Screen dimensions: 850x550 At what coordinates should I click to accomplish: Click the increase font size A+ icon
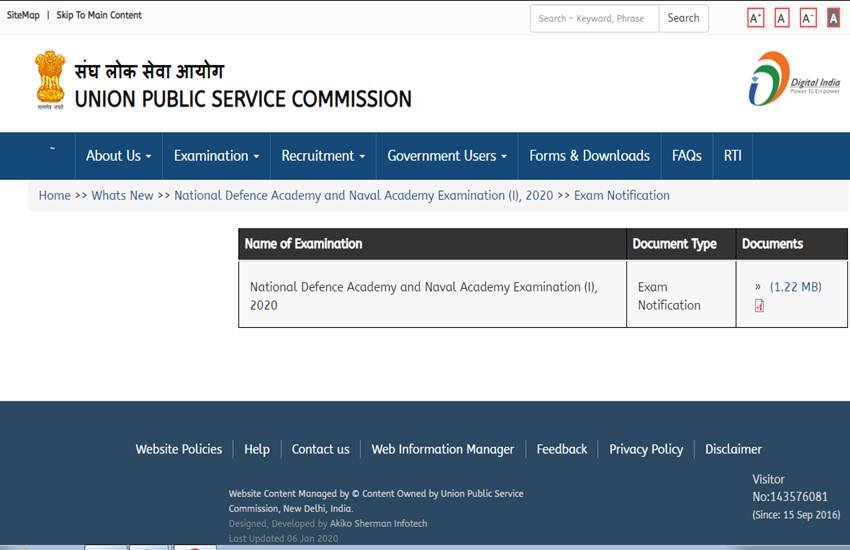click(x=756, y=18)
